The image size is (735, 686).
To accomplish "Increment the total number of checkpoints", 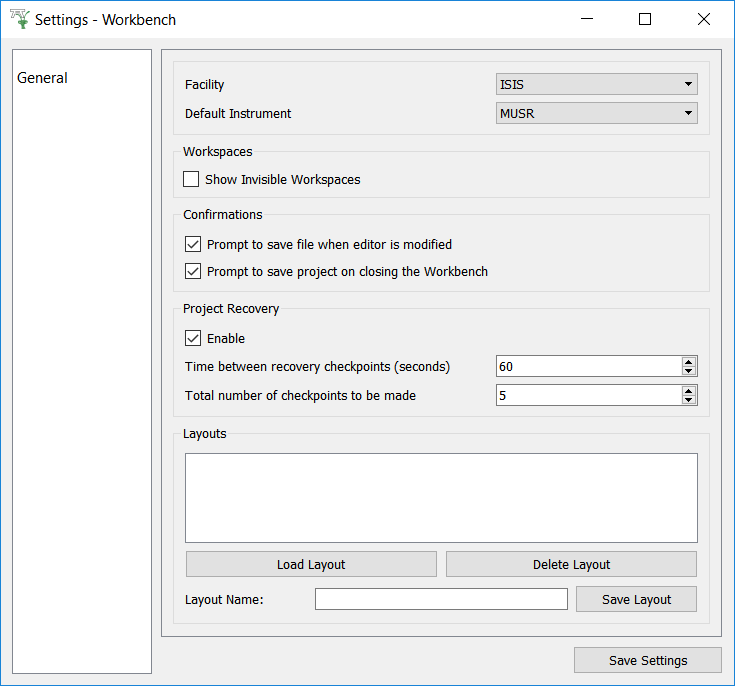I will (688, 391).
